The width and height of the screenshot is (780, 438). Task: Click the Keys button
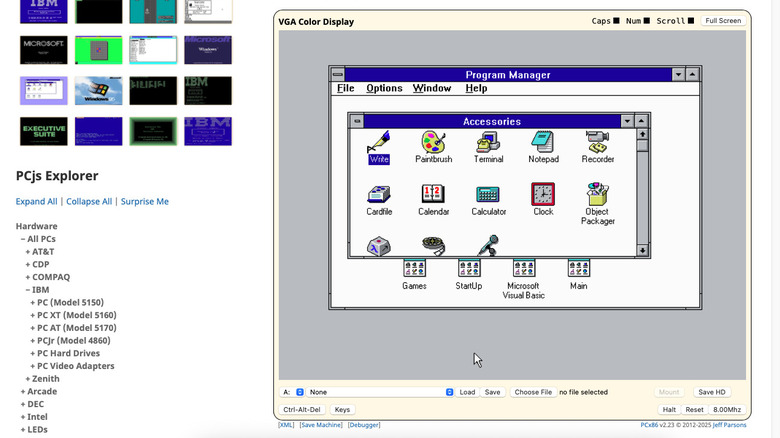342,410
